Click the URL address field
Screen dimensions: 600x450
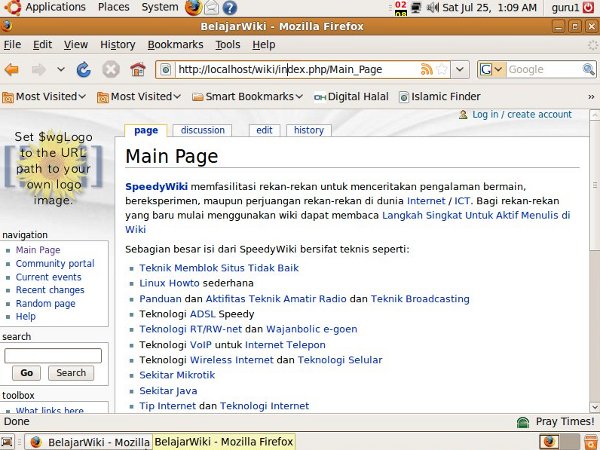point(297,69)
